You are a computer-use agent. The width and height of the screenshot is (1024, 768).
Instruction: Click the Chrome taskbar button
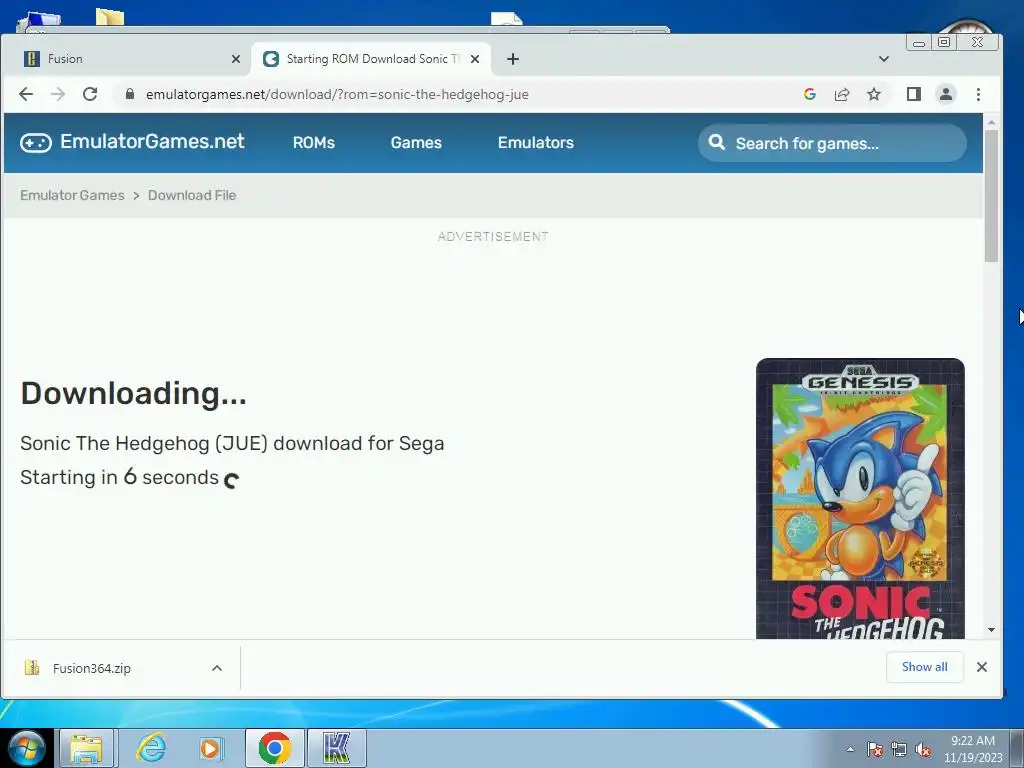click(274, 748)
